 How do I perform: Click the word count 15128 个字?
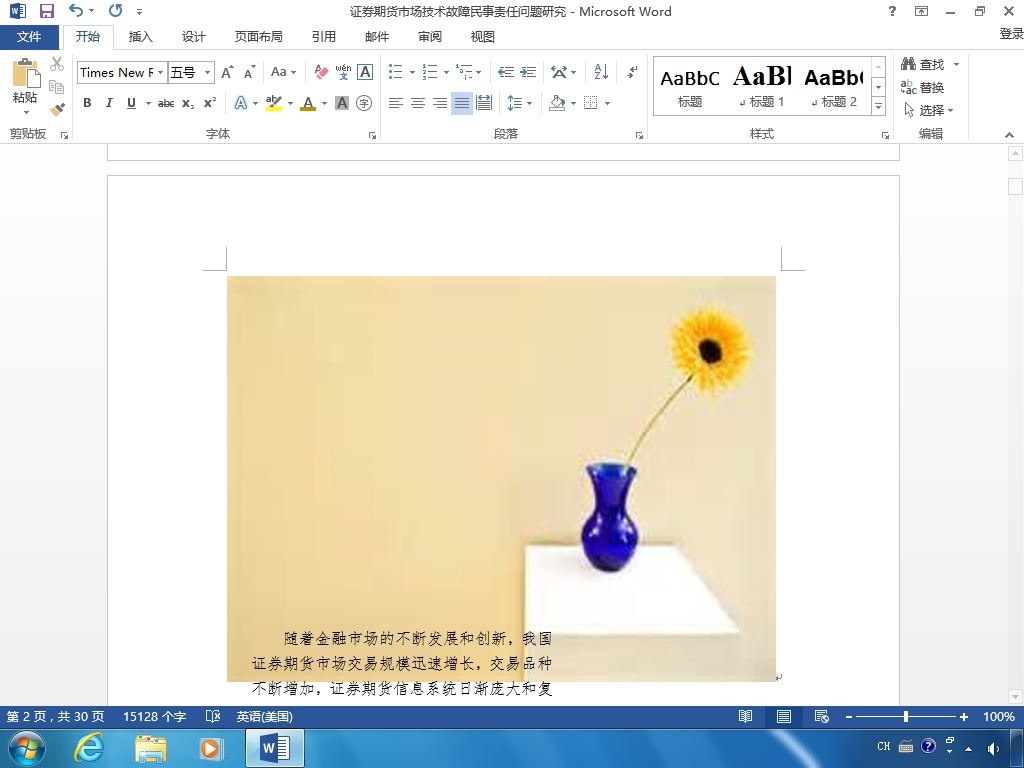(x=155, y=716)
